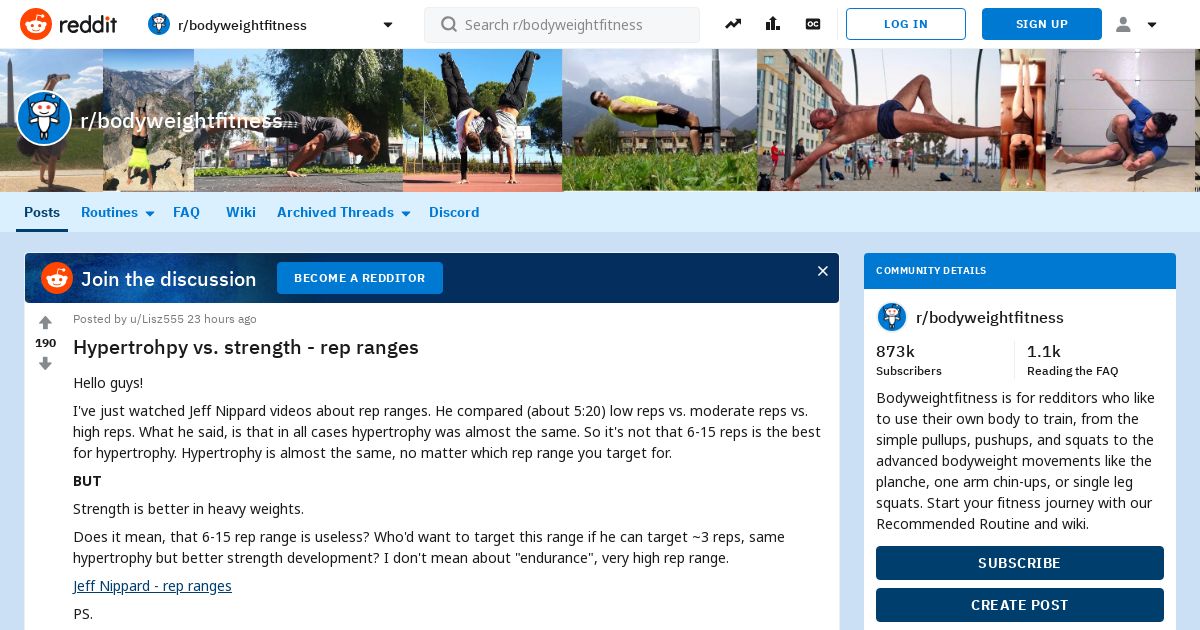Open the user account dropdown menu
Image resolution: width=1200 pixels, height=630 pixels.
point(1136,24)
